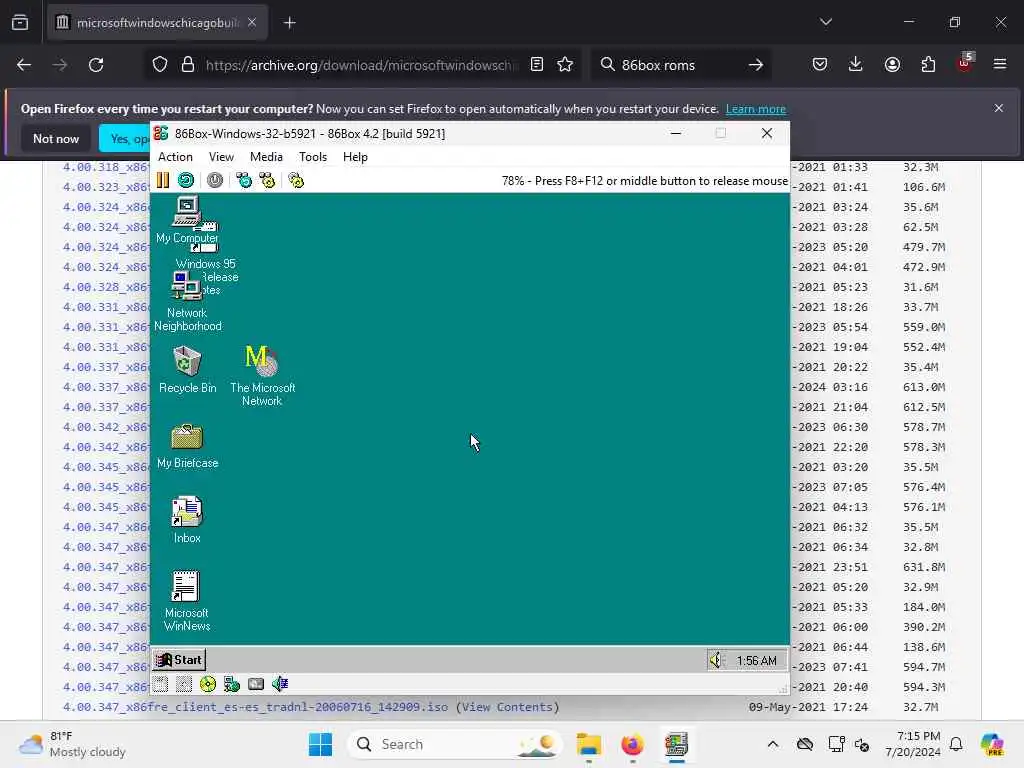Click Not now in Firefox notification
The height and width of the screenshot is (768, 1024).
click(x=56, y=138)
